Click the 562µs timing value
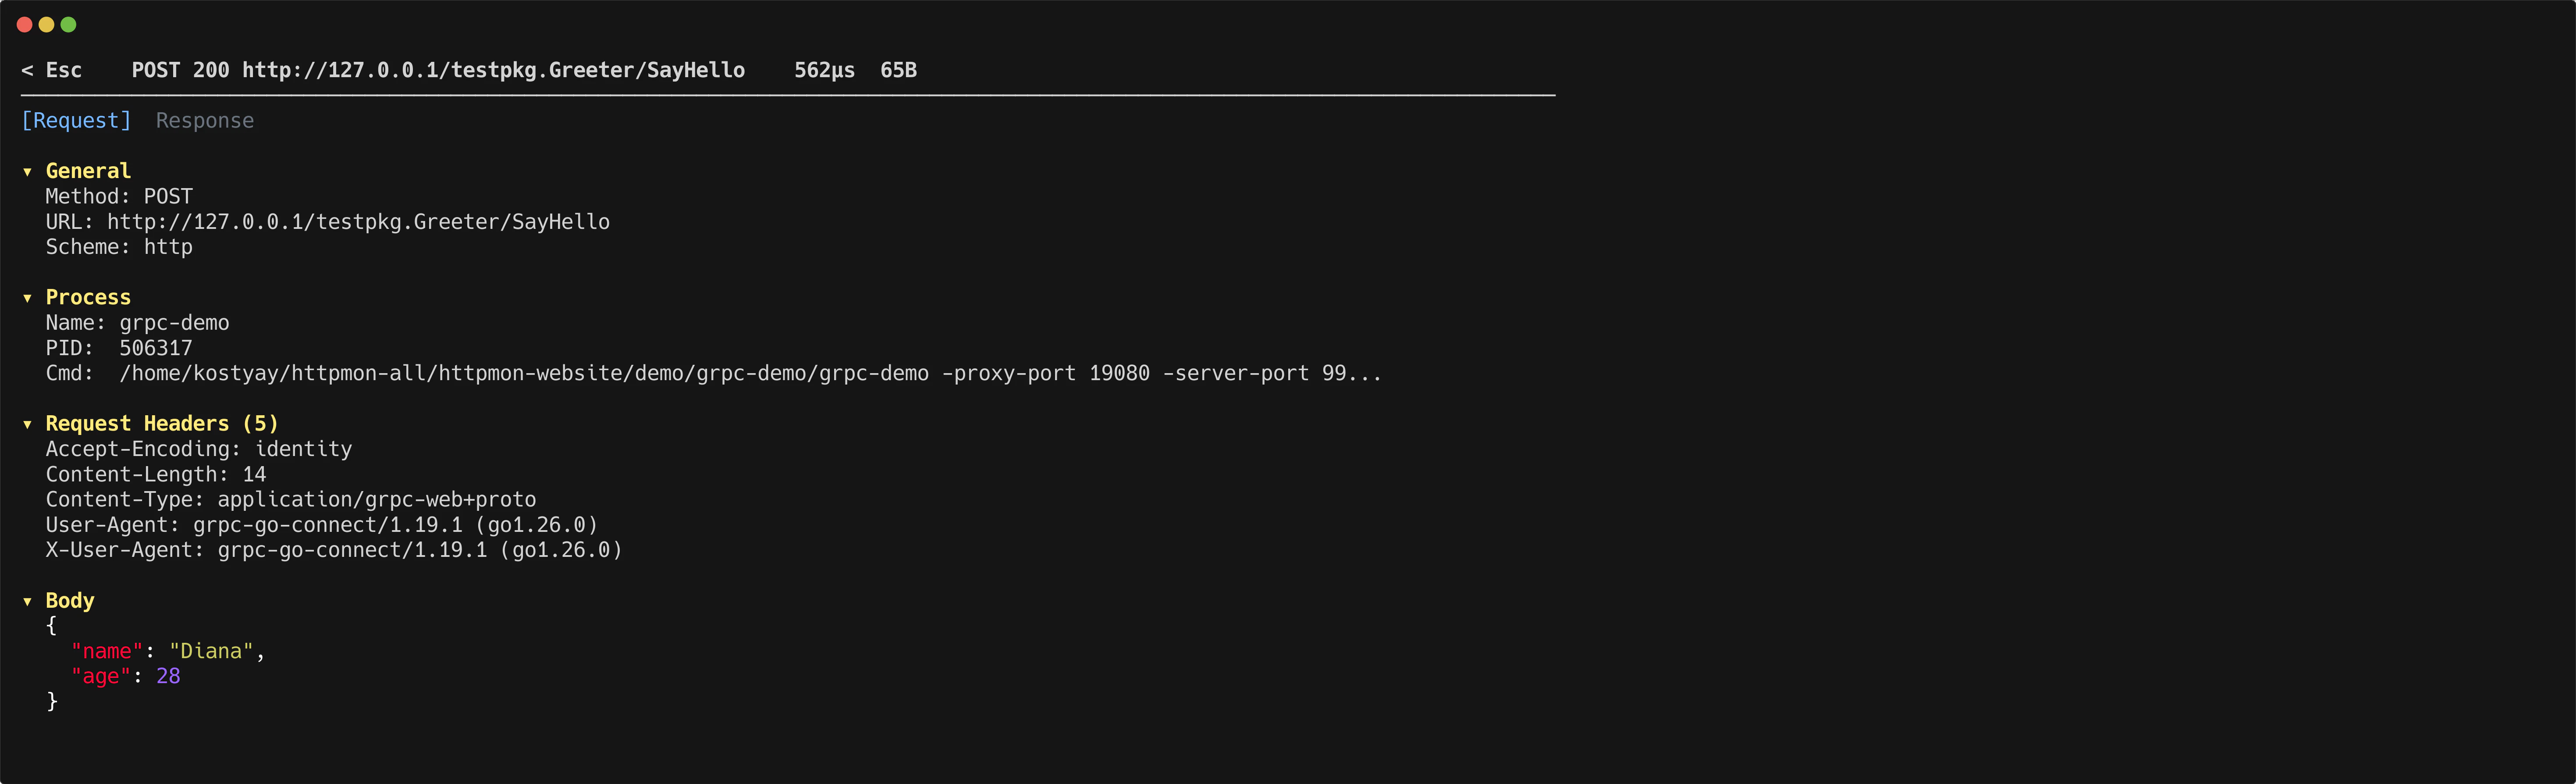The image size is (2576, 784). click(x=824, y=70)
